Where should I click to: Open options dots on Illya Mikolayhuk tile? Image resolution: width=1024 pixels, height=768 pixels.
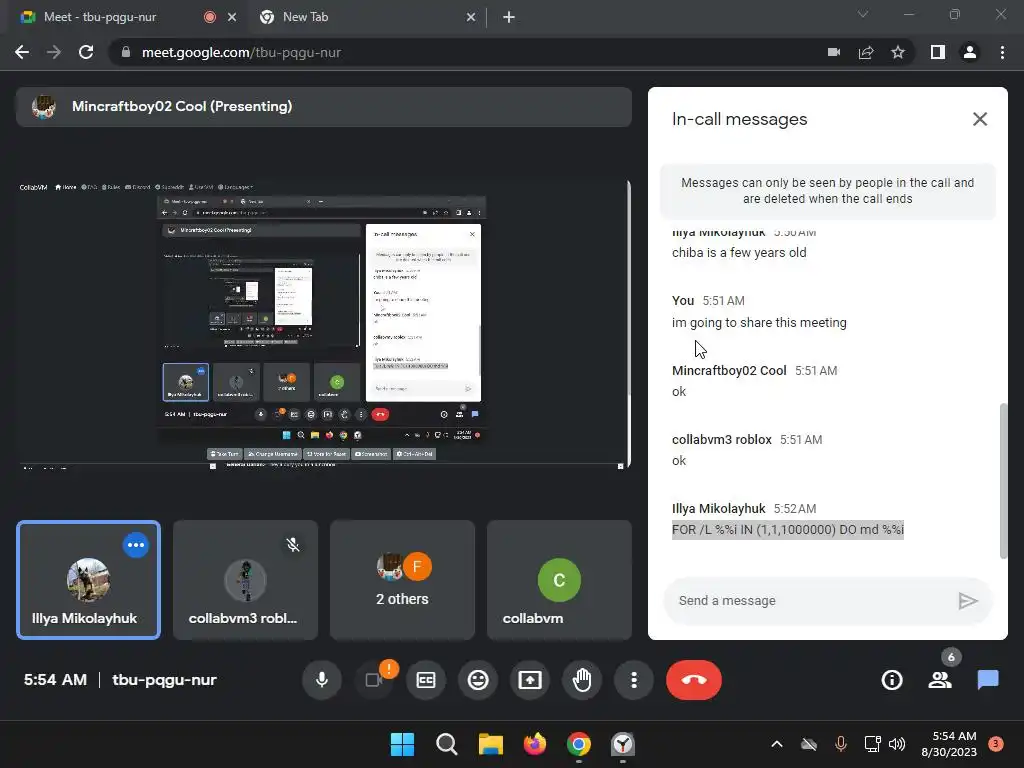coord(136,545)
